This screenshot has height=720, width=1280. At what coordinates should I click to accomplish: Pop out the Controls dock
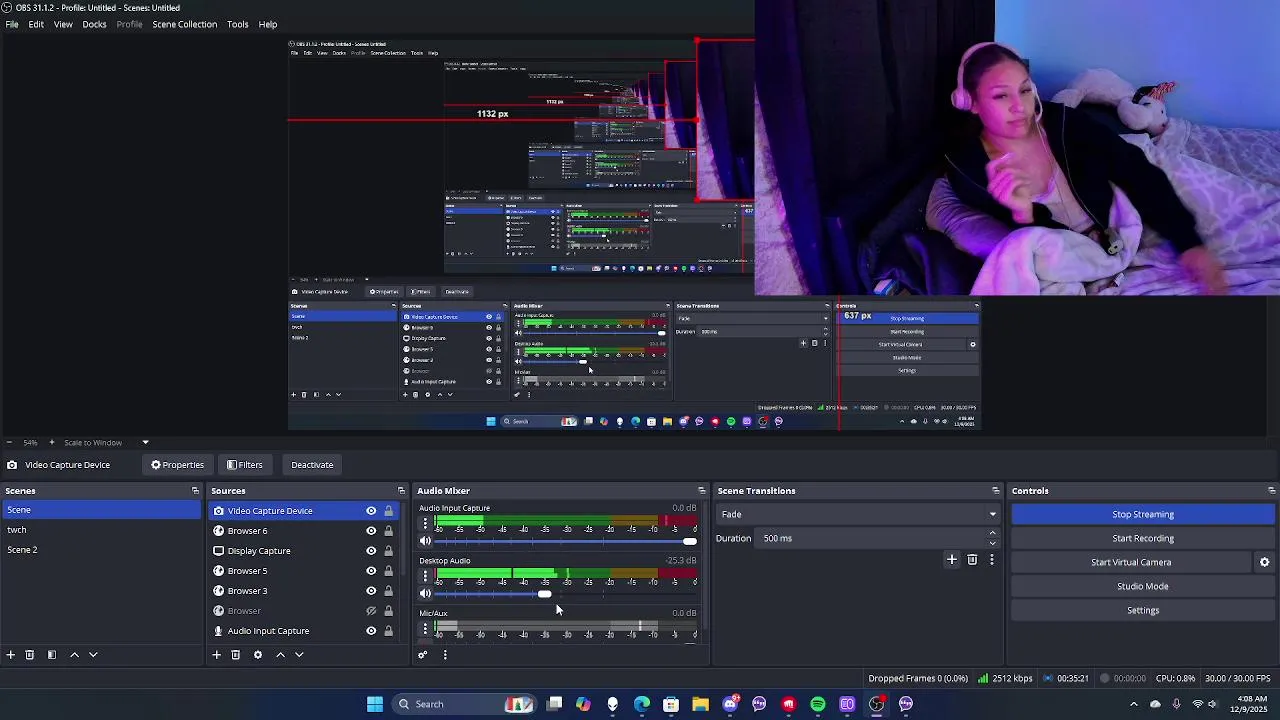pyautogui.click(x=1271, y=491)
